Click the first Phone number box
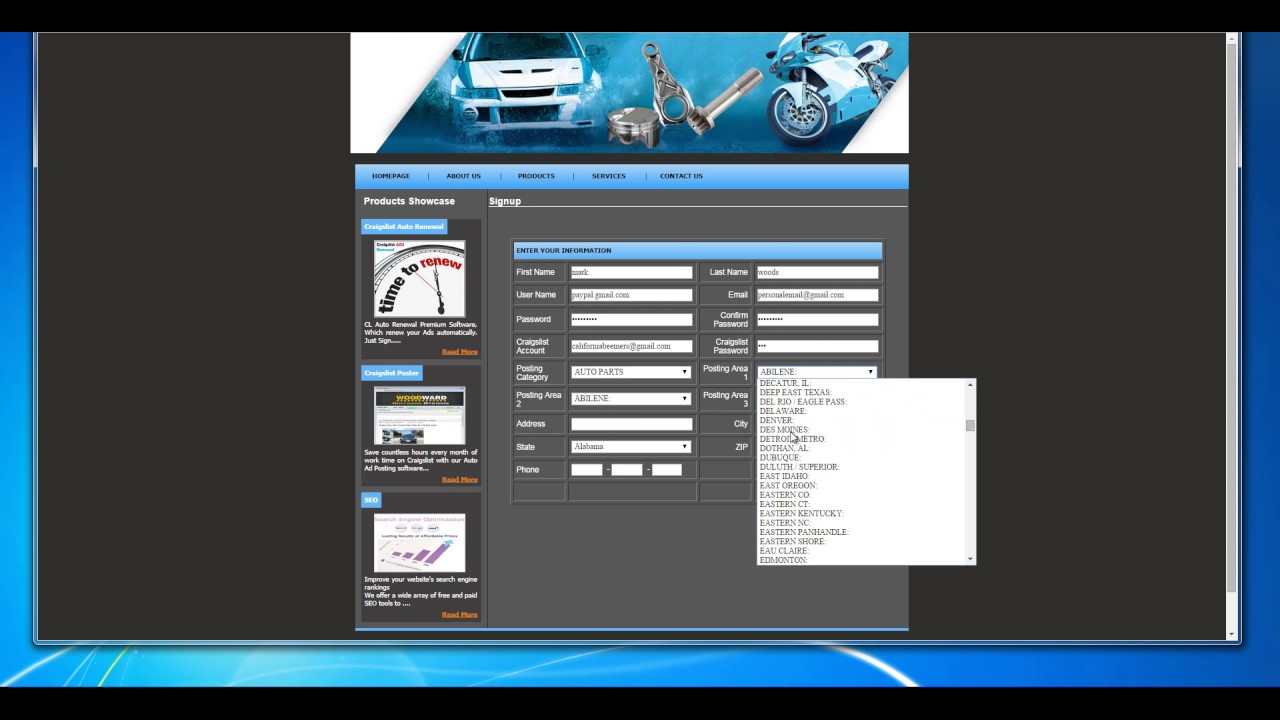1280x720 pixels. pos(587,470)
